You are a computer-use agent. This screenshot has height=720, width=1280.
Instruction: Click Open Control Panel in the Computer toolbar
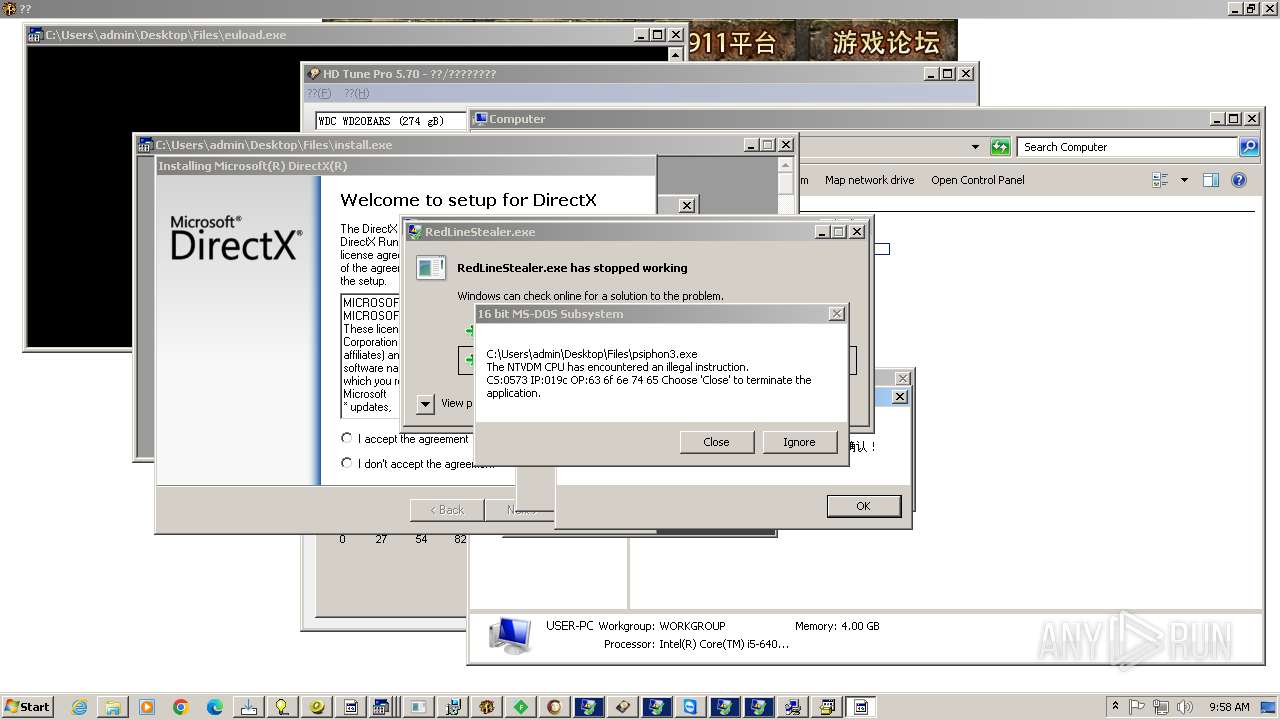978,180
